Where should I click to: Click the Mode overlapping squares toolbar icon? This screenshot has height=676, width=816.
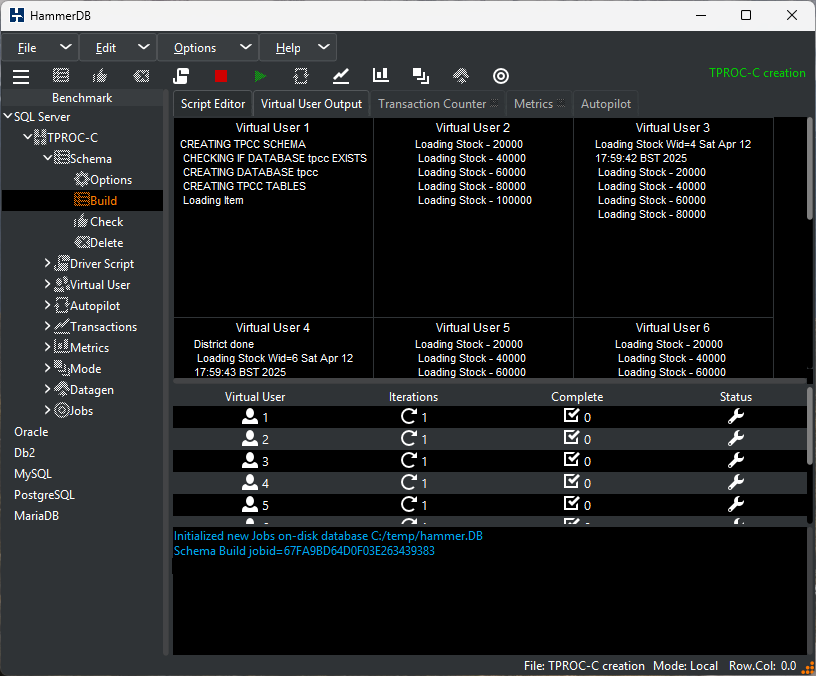(x=420, y=76)
